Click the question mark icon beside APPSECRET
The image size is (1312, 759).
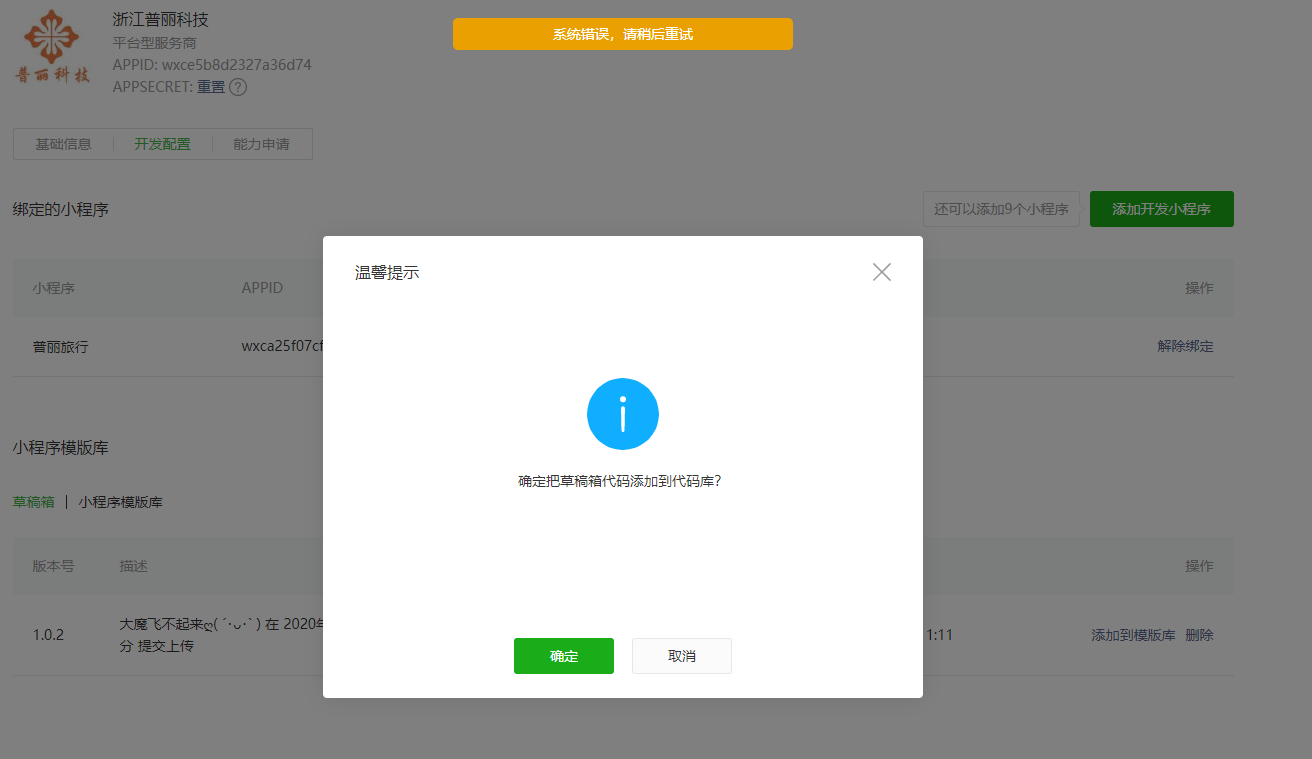tap(237, 87)
